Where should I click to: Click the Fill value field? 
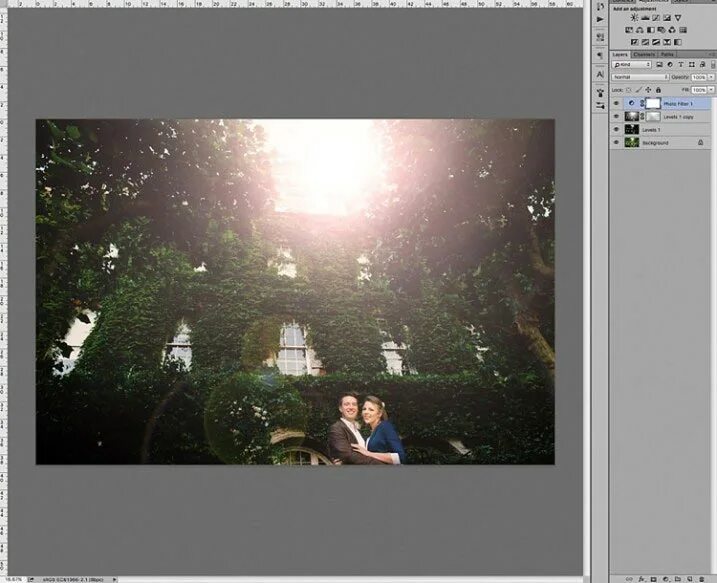(x=699, y=90)
